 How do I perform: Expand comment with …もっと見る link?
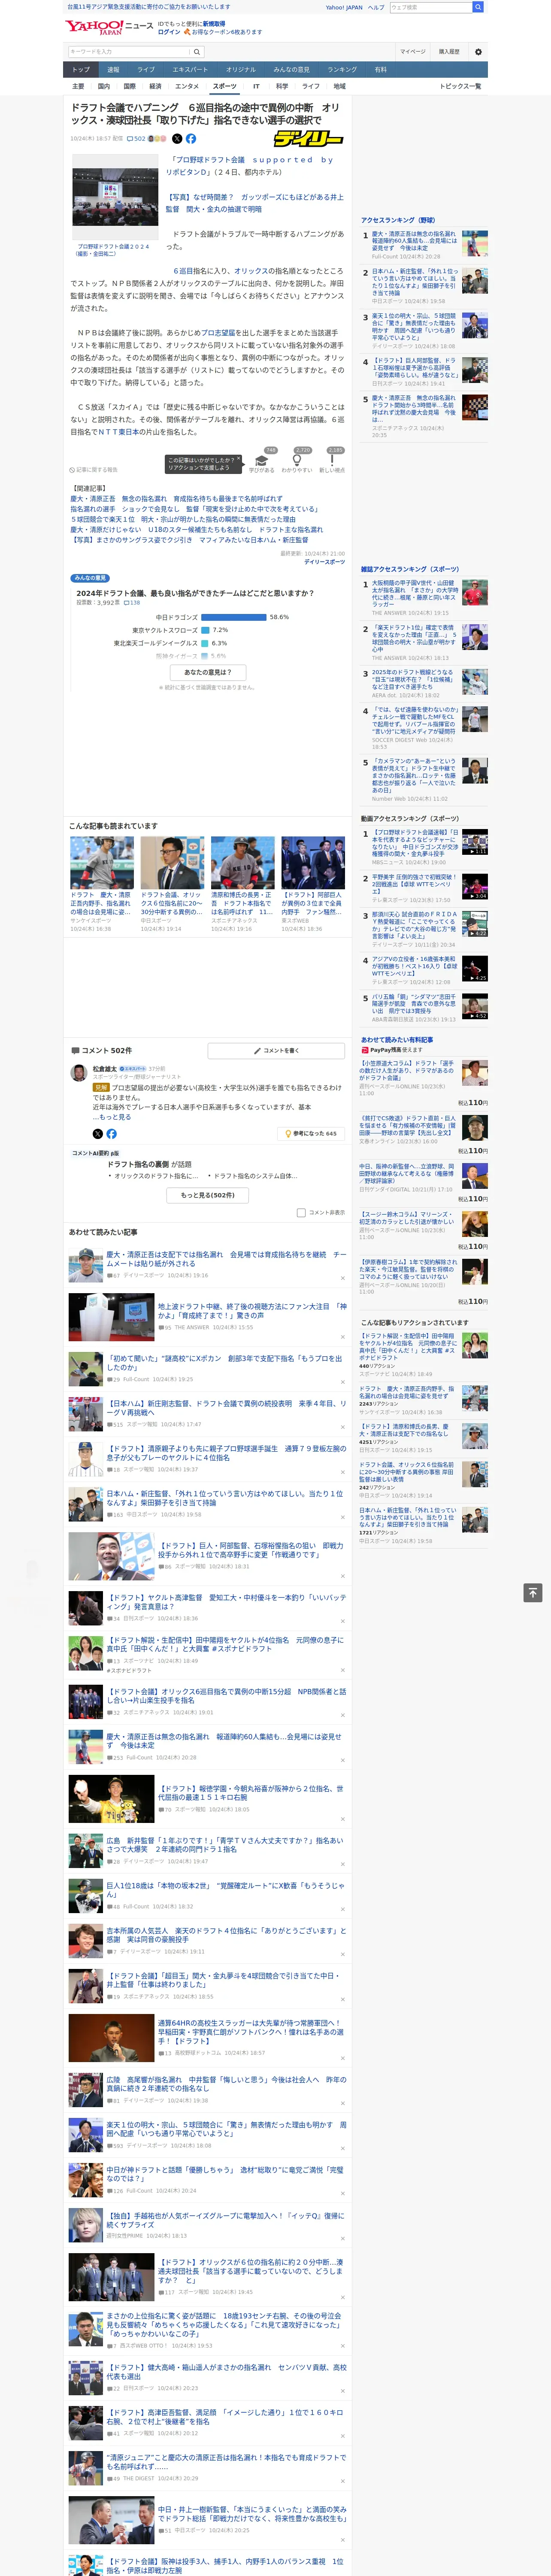(111, 1117)
